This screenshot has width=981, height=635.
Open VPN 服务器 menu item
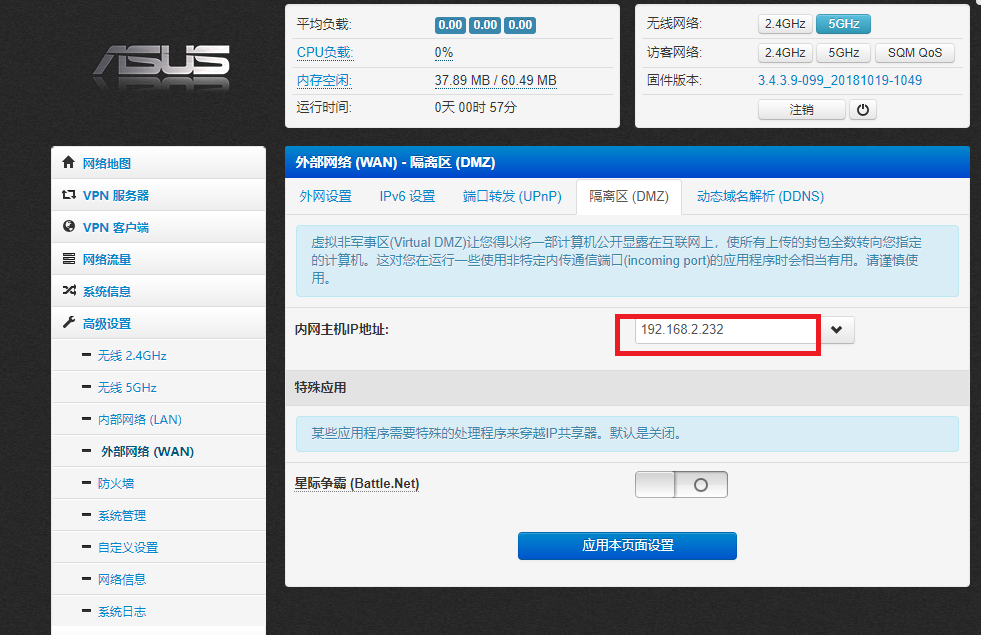pos(158,195)
